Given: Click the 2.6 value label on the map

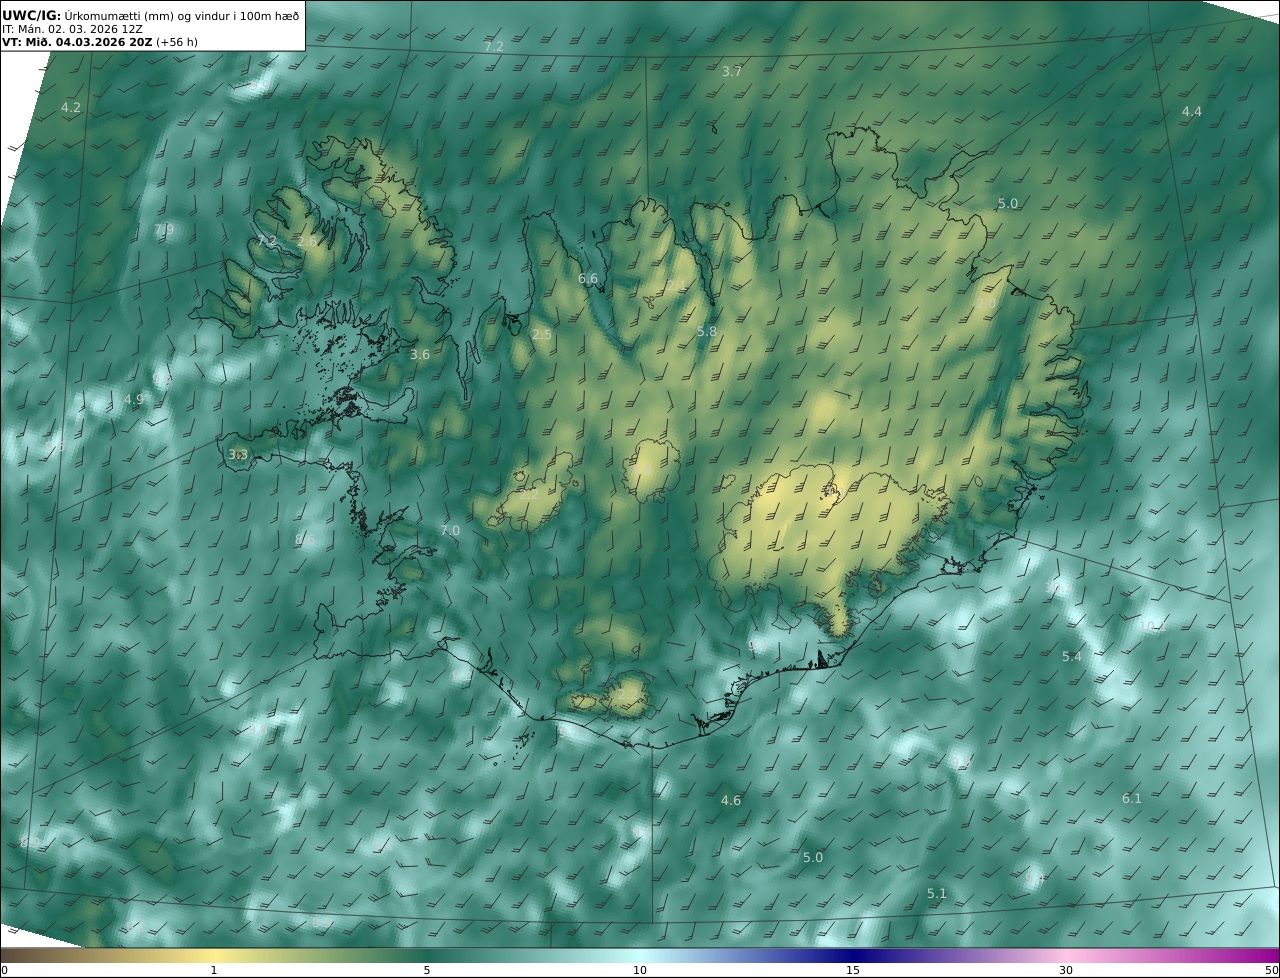Looking at the screenshot, I should pos(307,241).
